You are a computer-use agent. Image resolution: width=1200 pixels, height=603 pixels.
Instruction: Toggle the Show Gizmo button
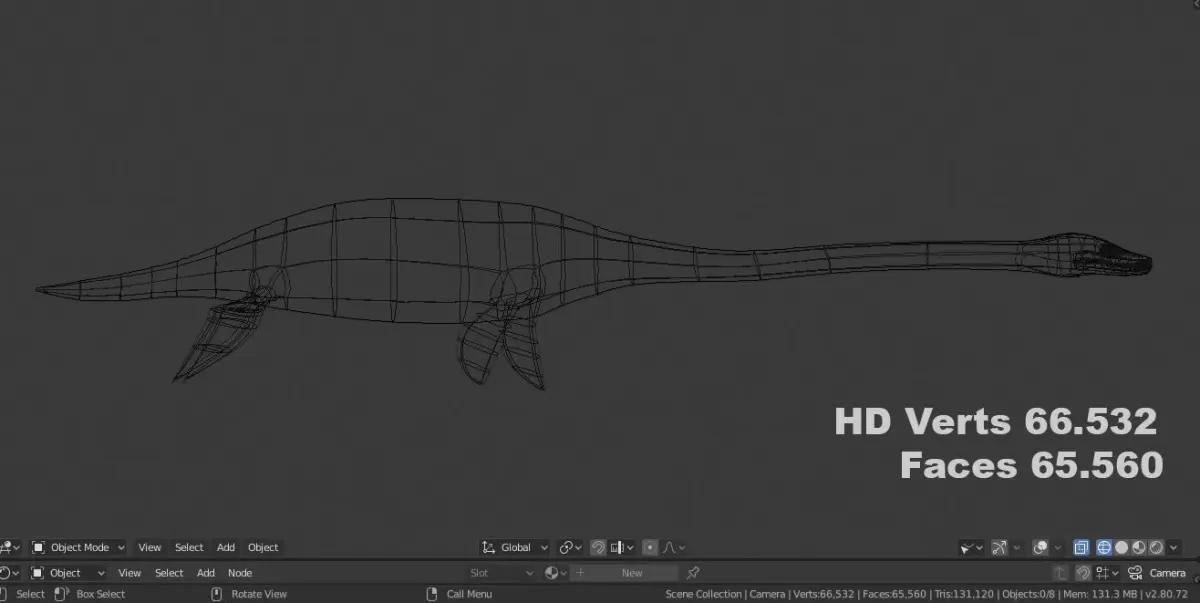tap(999, 547)
